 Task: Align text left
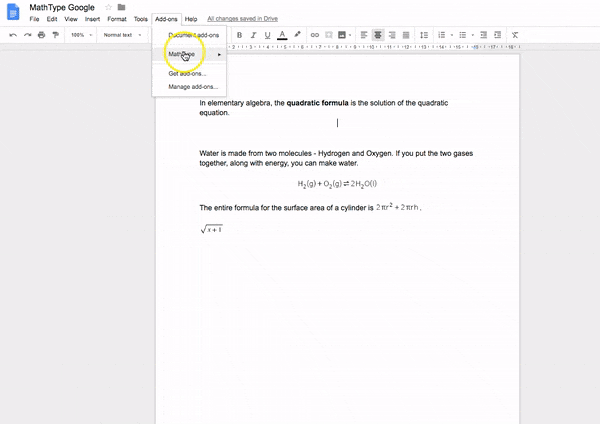(364, 35)
